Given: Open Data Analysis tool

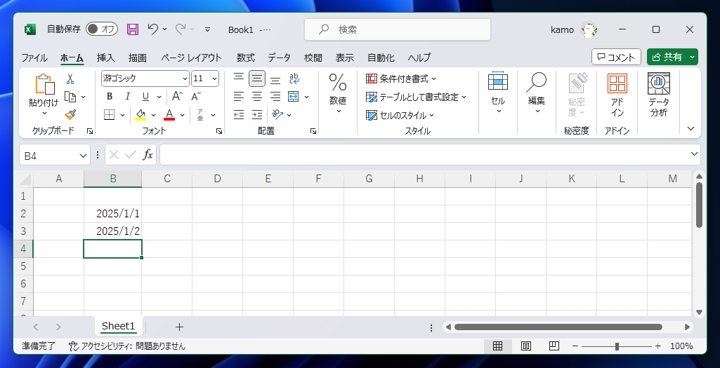Looking at the screenshot, I should (658, 96).
